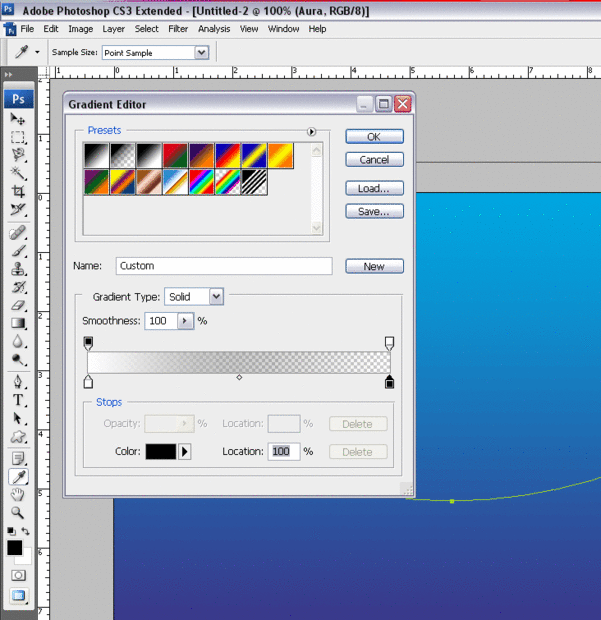Open the Presets flyout menu arrow
Viewport: 601px width, 620px height.
click(311, 131)
